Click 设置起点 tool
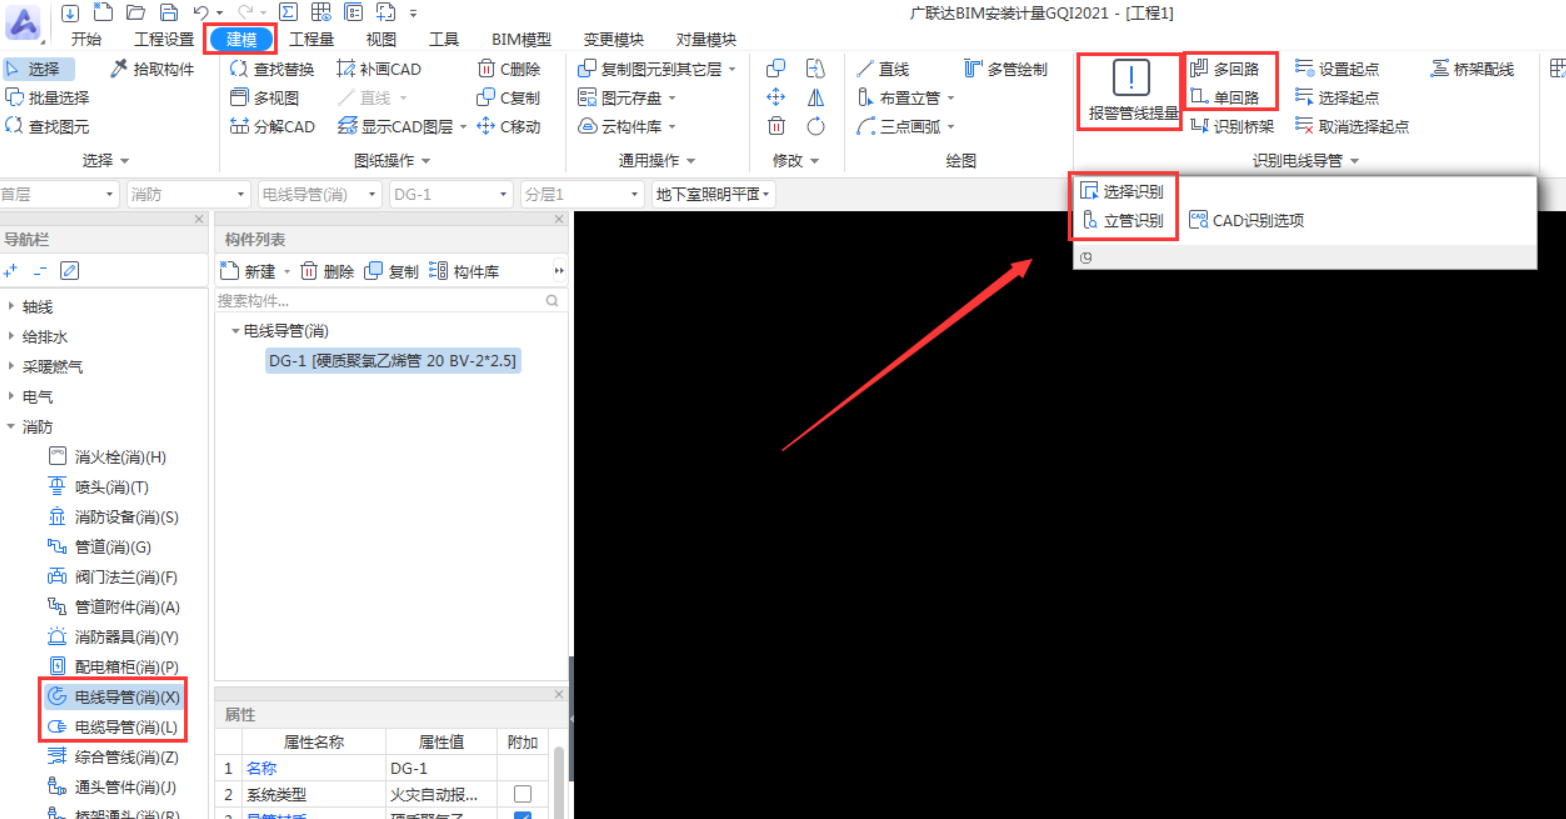1566x819 pixels. pos(1337,69)
